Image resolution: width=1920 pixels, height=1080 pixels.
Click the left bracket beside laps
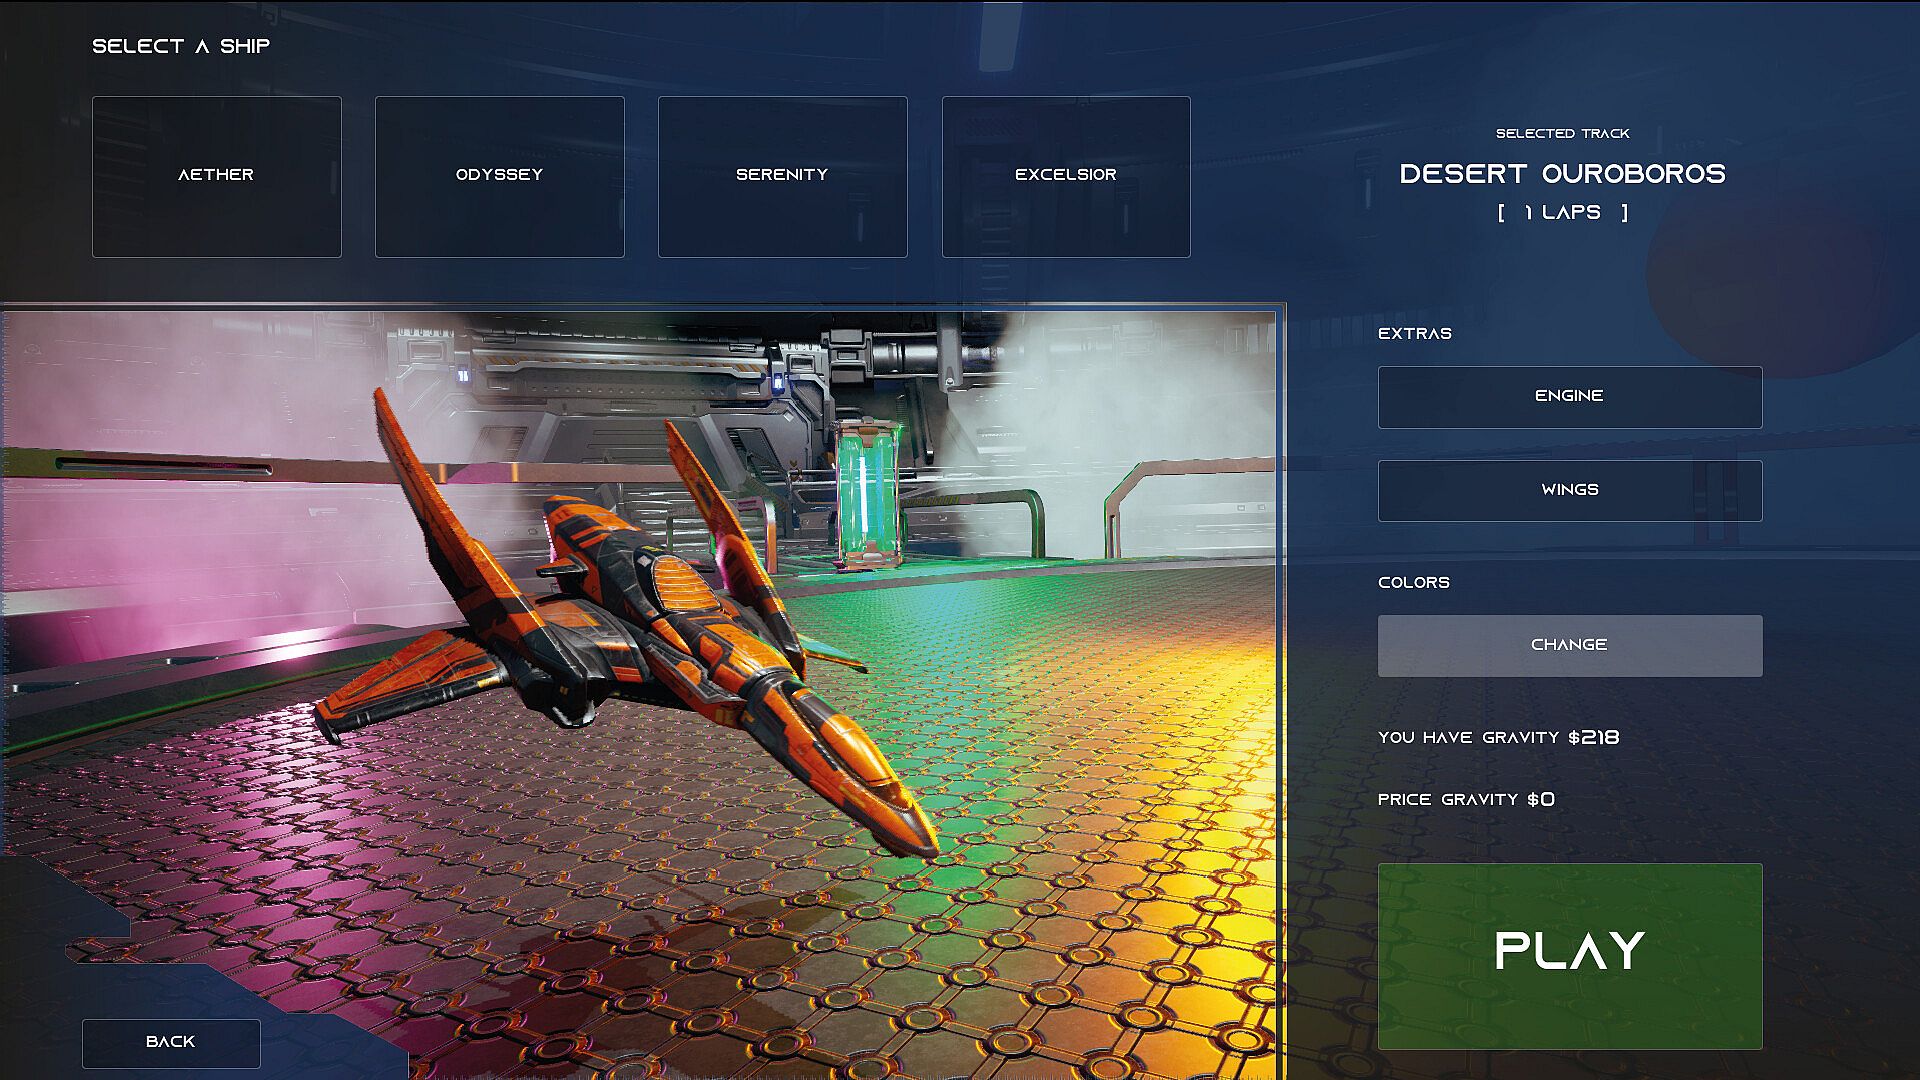(x=1501, y=213)
